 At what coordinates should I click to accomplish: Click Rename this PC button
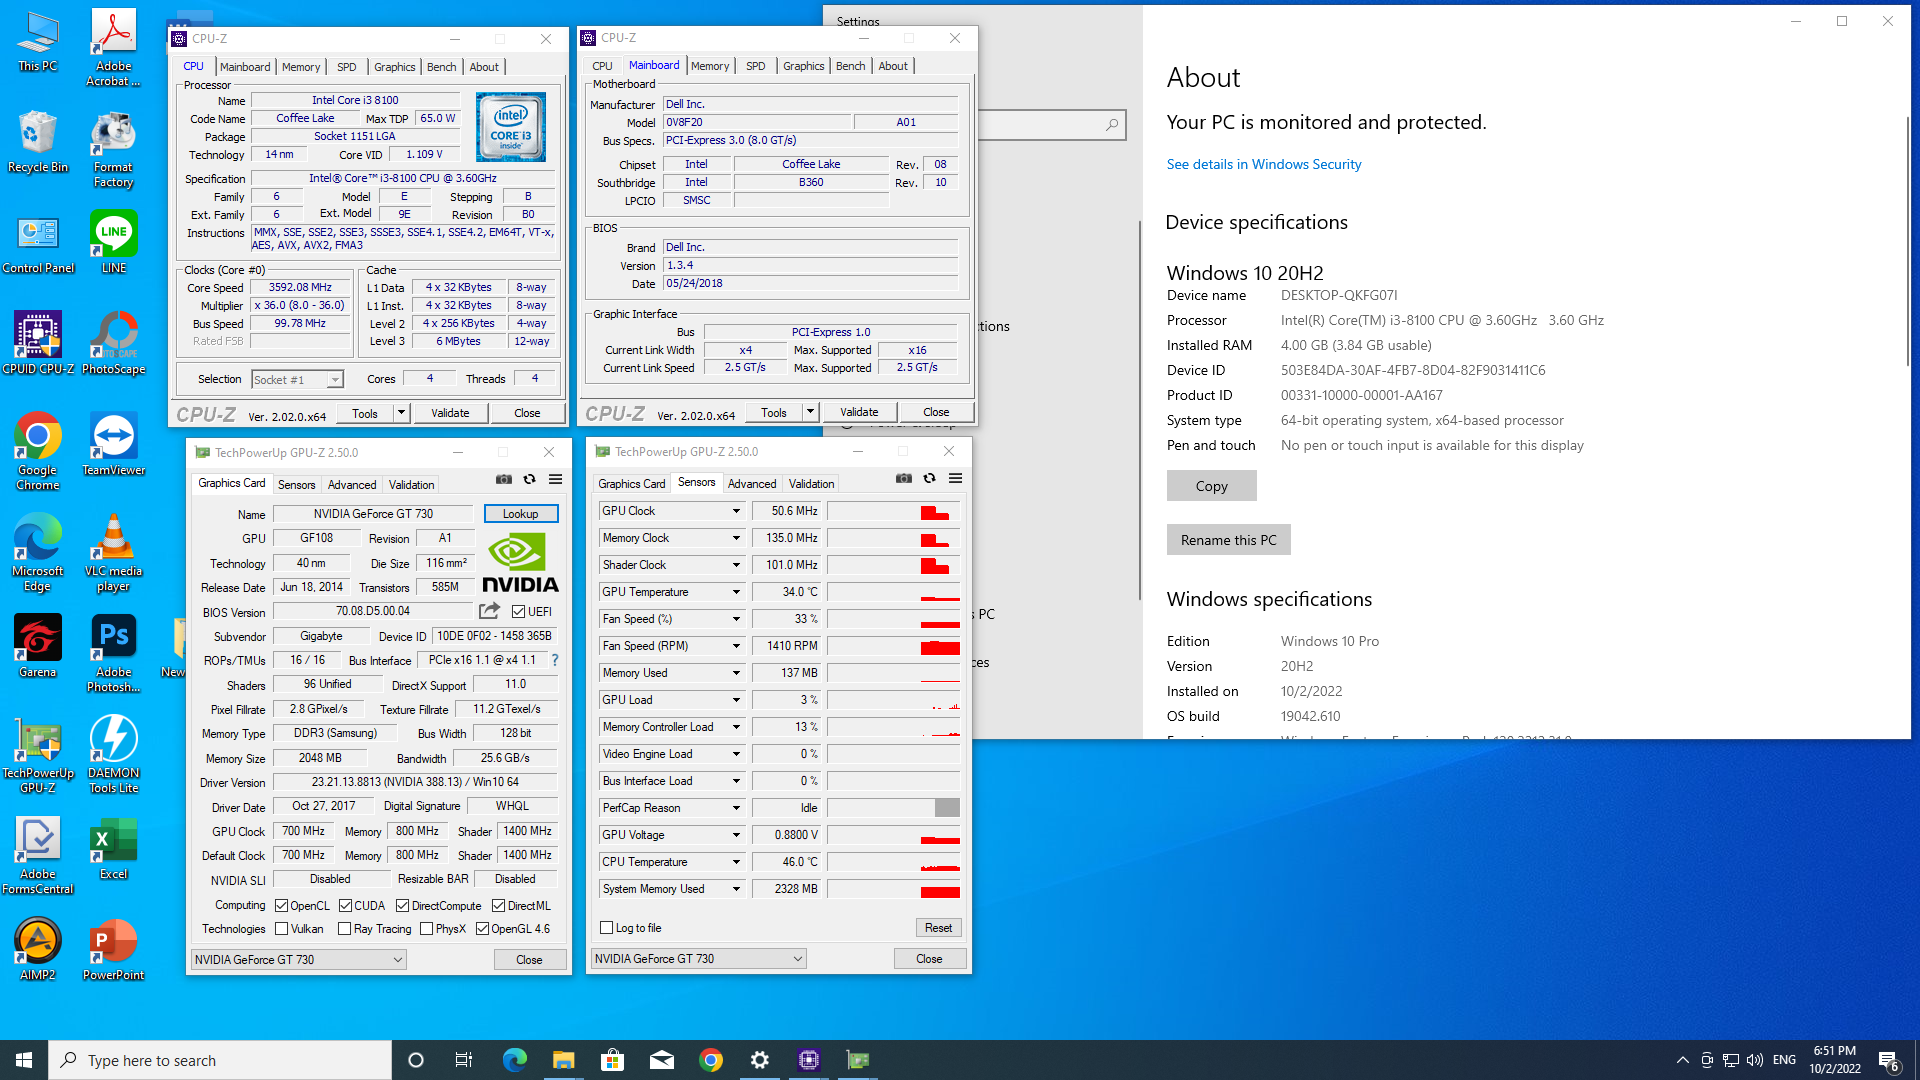click(1228, 540)
